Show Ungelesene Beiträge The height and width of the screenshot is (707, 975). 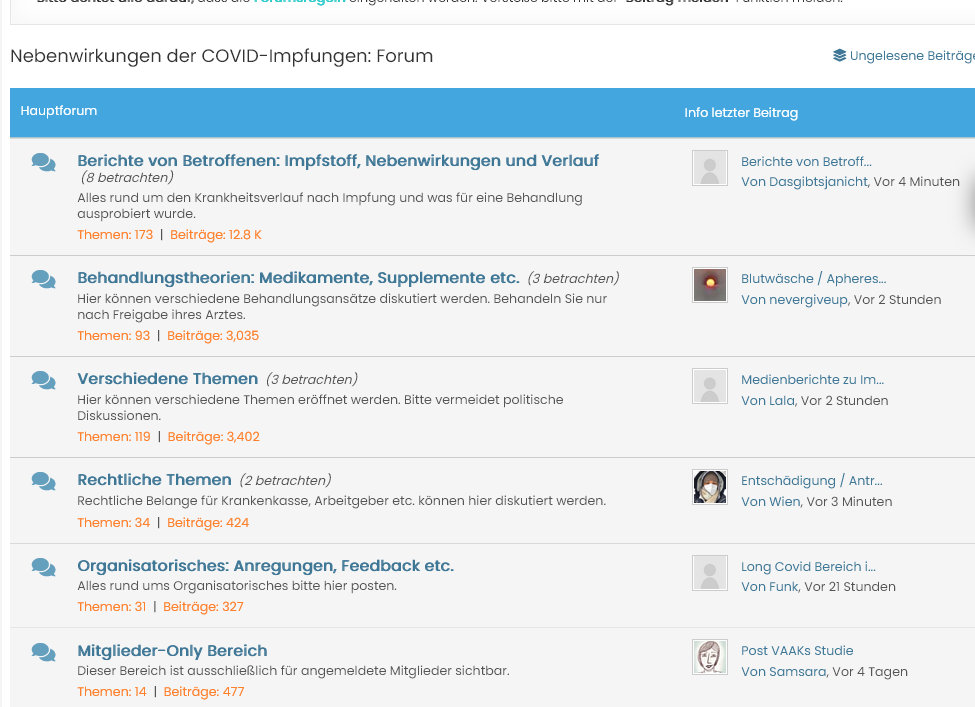point(910,56)
